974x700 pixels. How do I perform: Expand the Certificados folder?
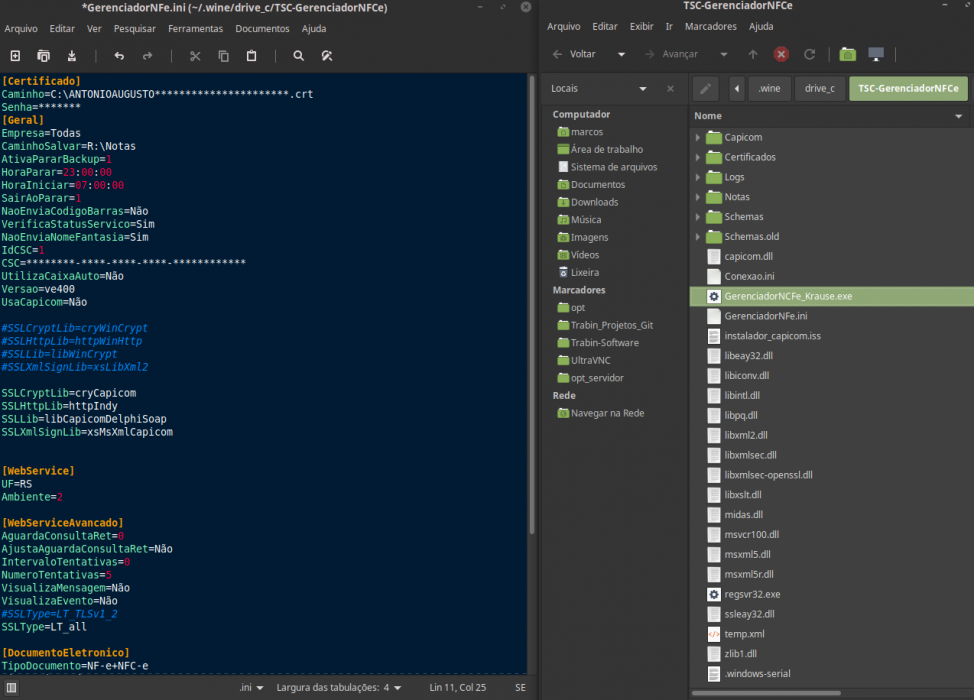[x=698, y=157]
